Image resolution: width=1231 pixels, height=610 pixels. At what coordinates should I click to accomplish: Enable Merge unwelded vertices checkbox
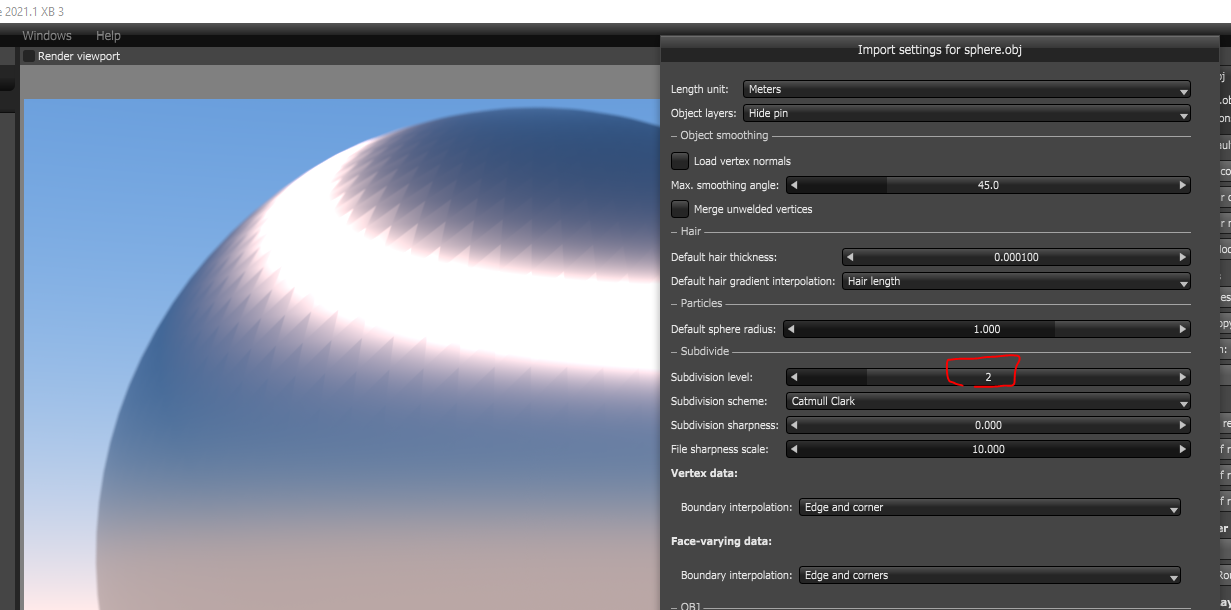(680, 209)
